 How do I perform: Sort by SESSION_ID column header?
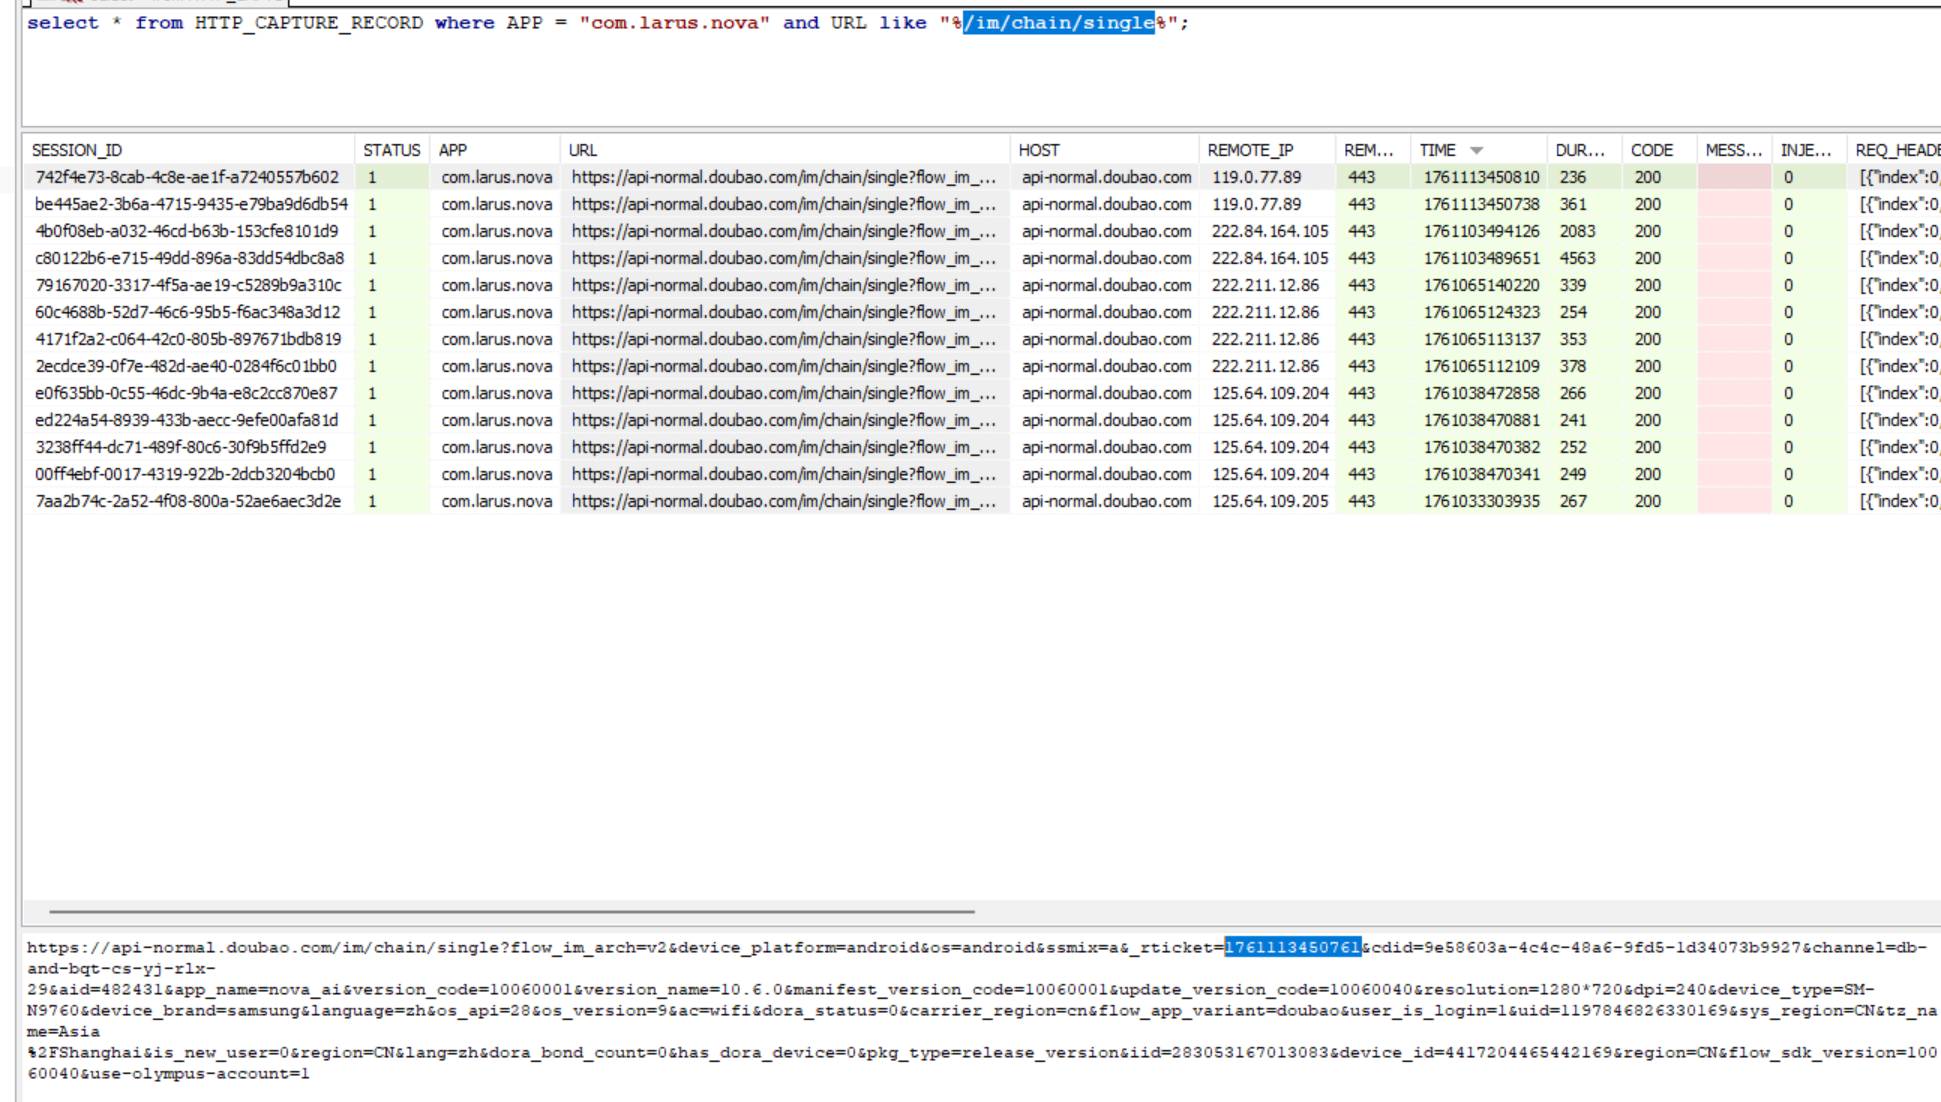(77, 150)
